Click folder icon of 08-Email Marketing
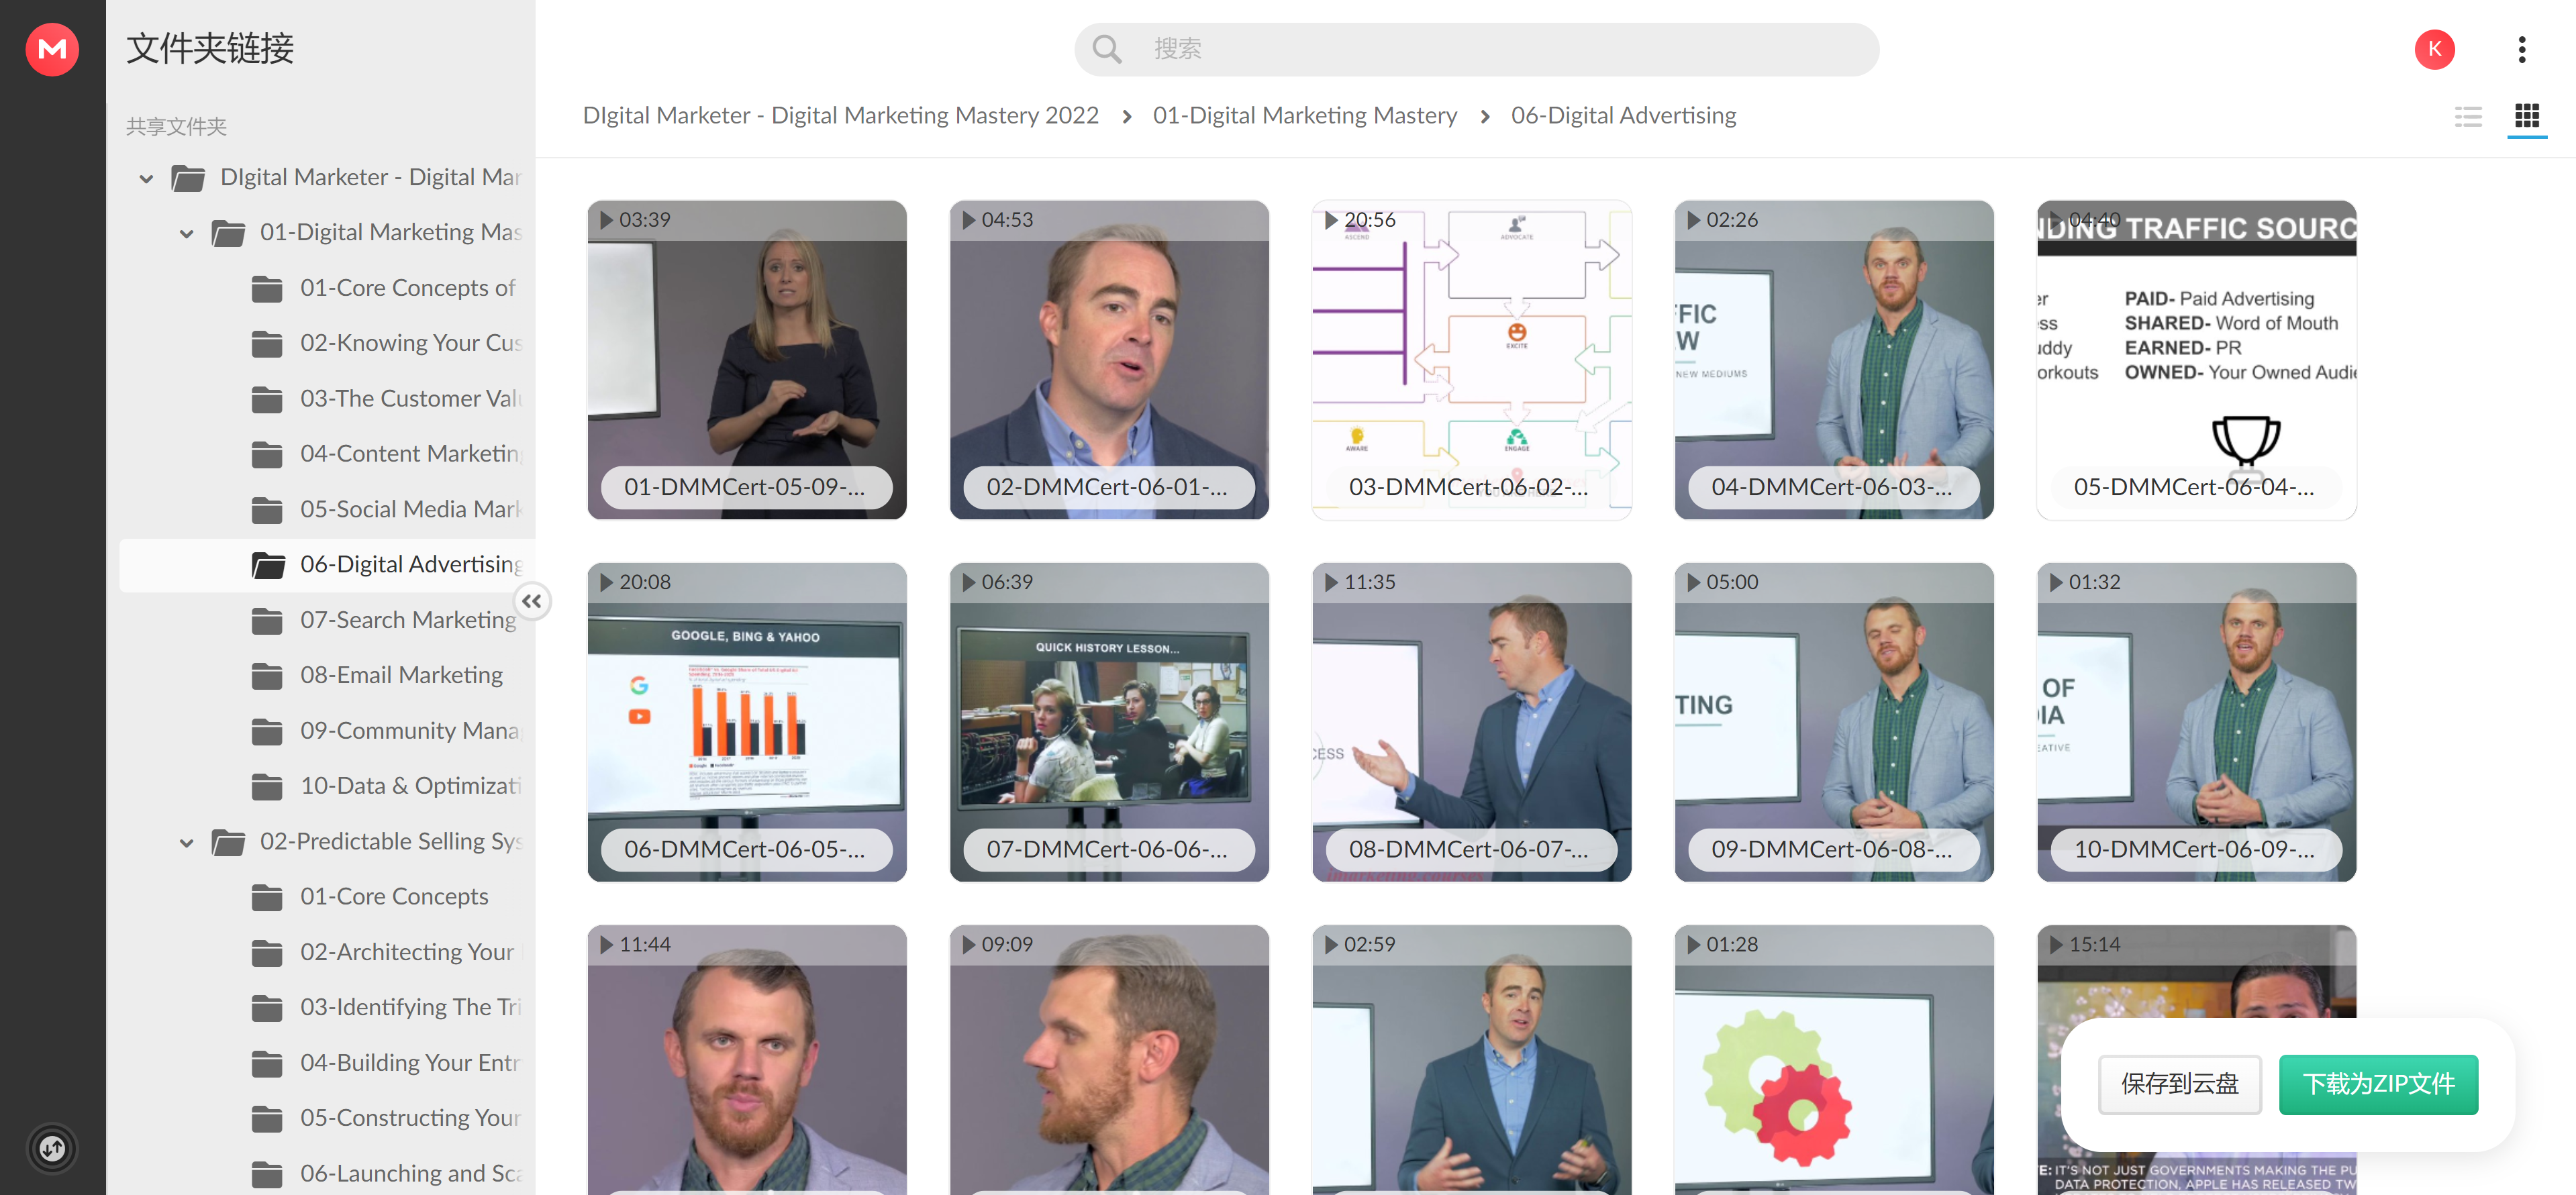This screenshot has width=2576, height=1195. pos(266,676)
